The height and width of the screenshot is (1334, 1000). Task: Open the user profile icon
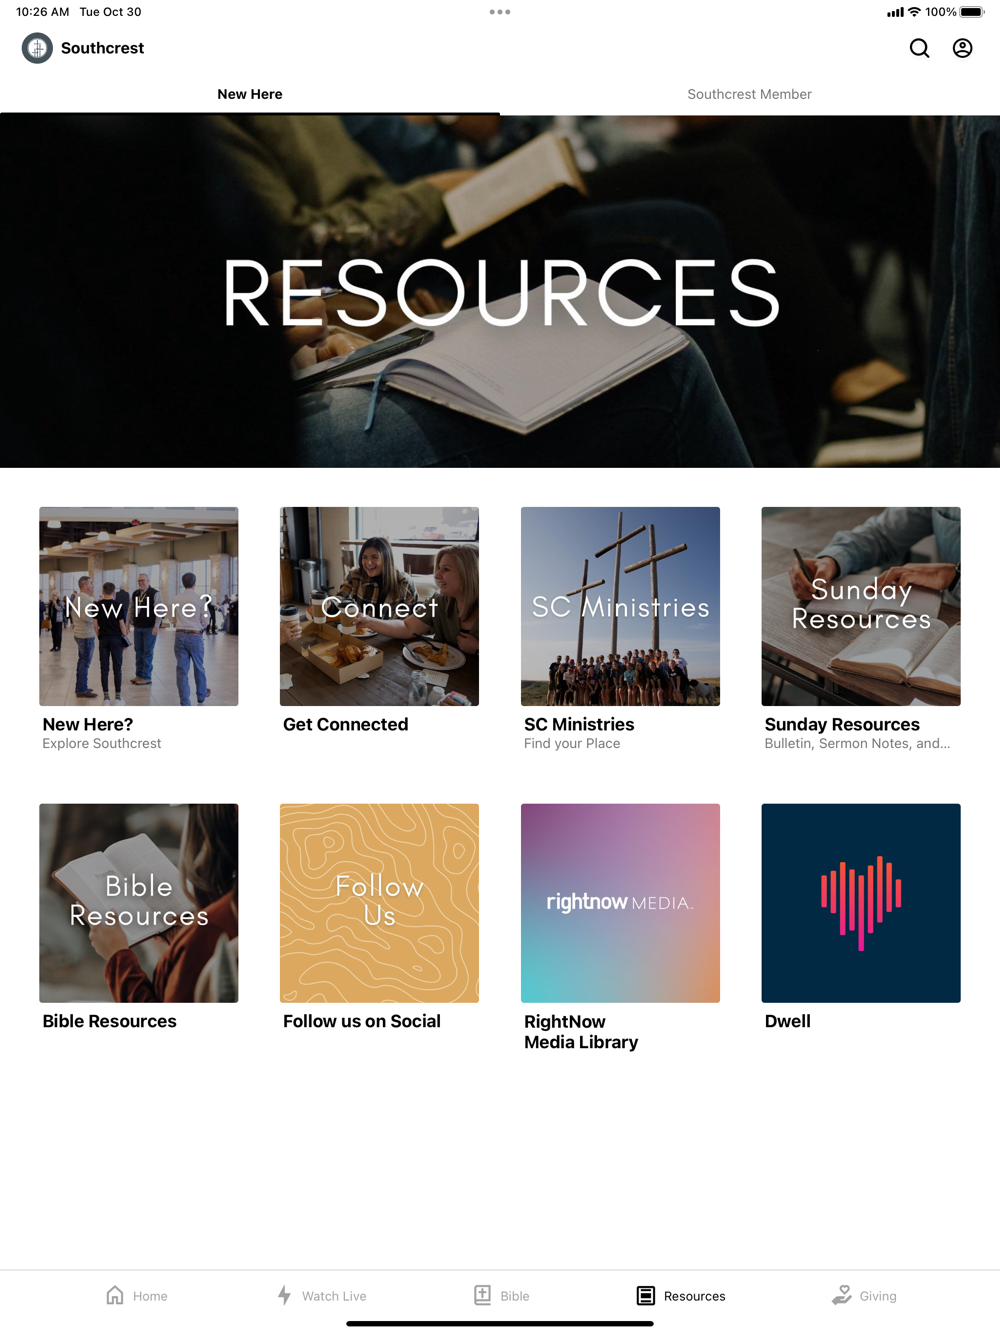point(962,48)
